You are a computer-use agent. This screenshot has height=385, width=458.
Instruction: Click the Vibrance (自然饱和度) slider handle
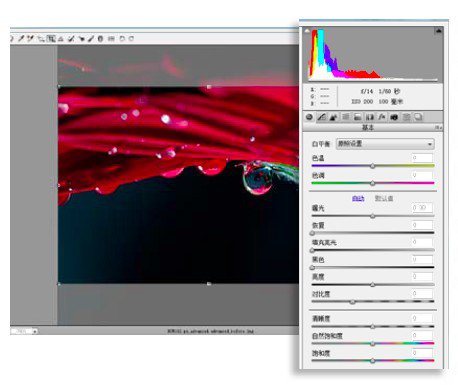pyautogui.click(x=373, y=344)
